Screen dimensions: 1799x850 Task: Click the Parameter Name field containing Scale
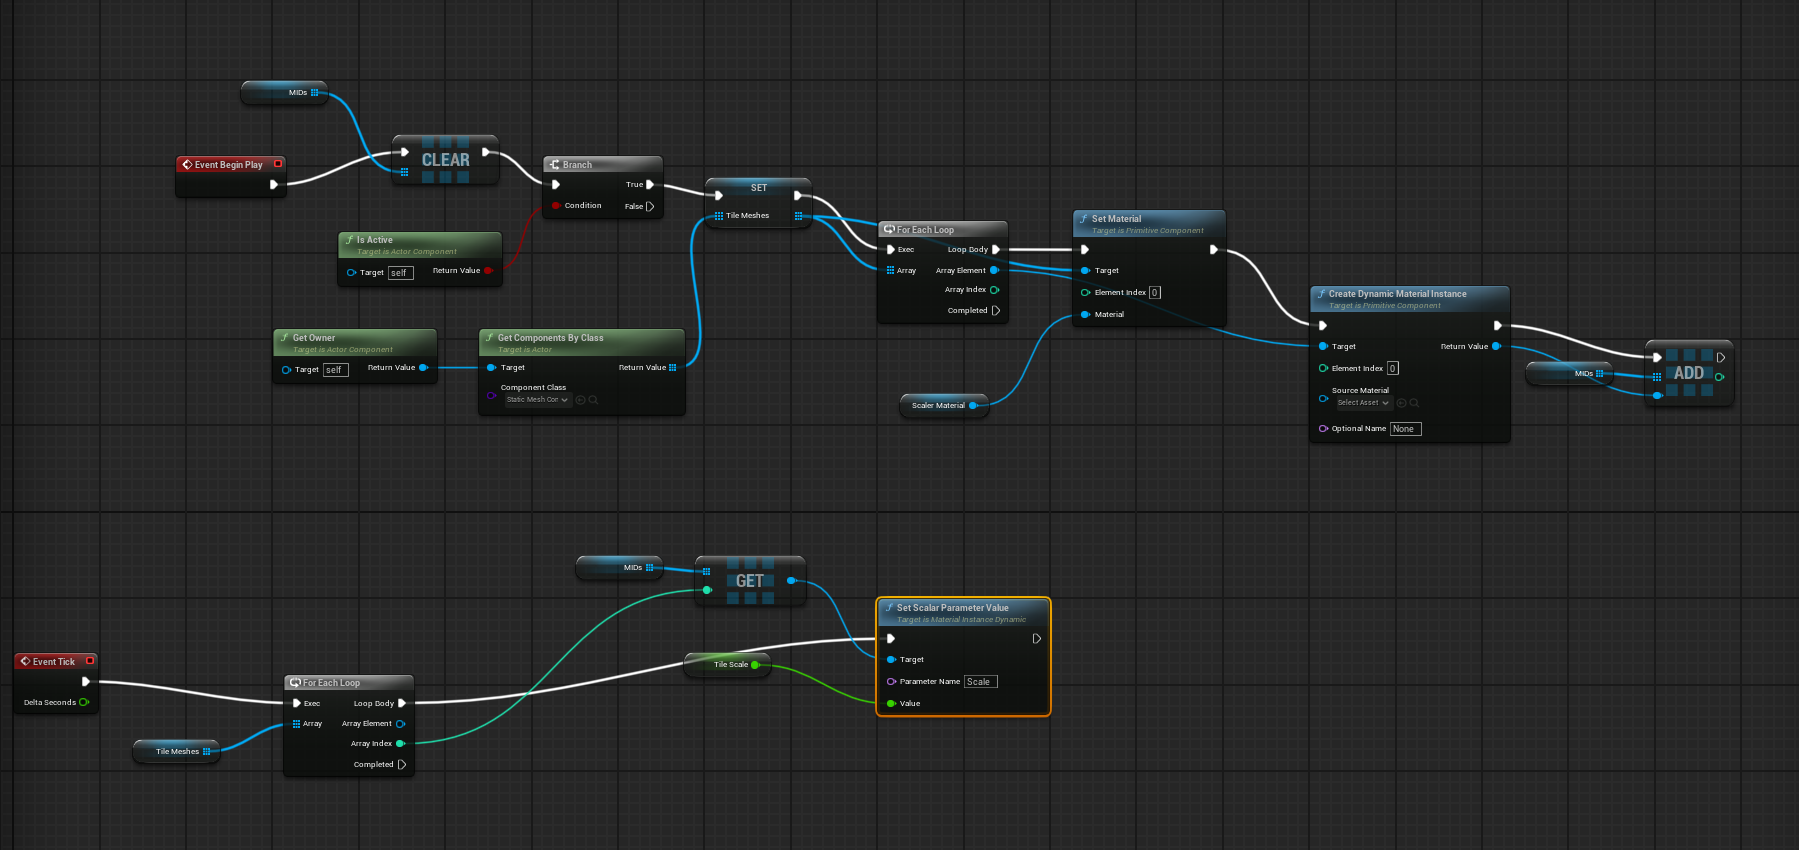pos(980,682)
